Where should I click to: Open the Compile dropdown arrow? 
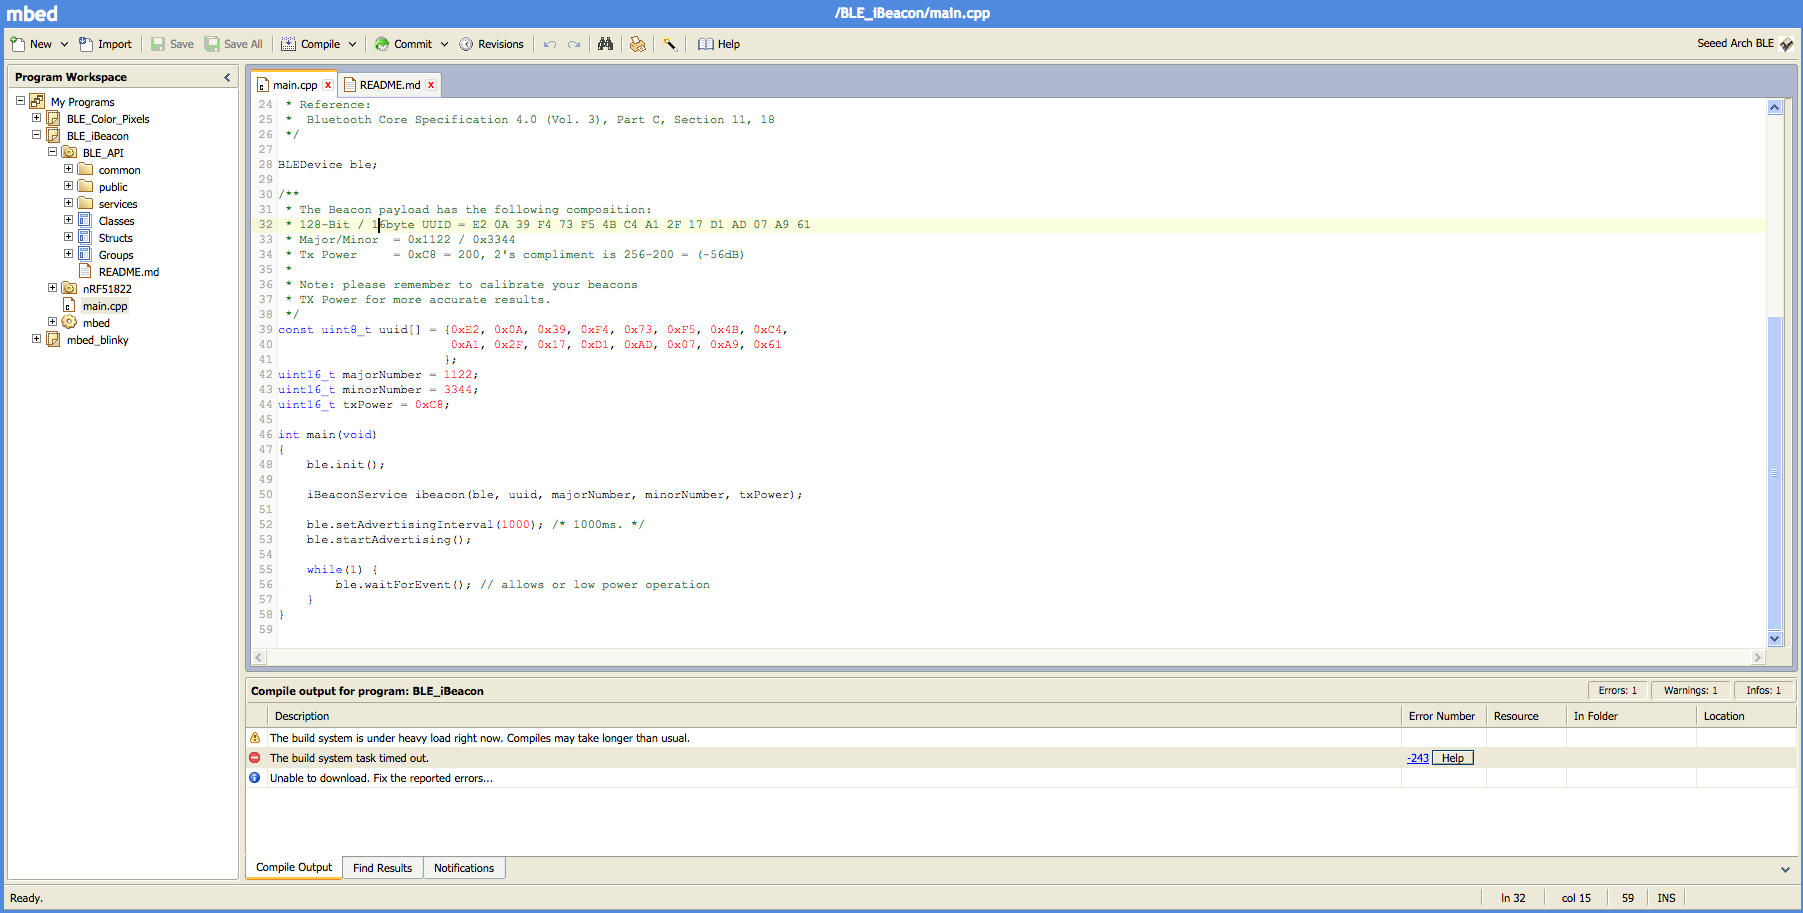[x=353, y=44]
